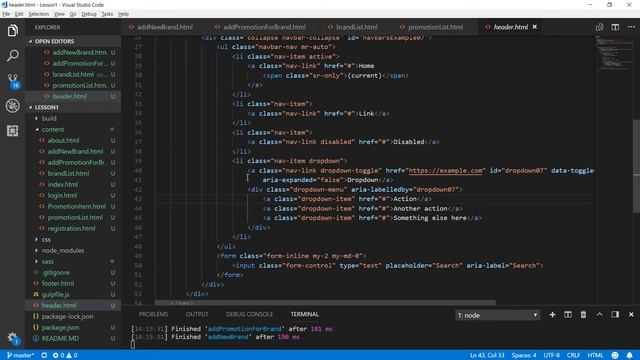
Task: Split the terminal panel
Action: pyautogui.click(x=568, y=315)
